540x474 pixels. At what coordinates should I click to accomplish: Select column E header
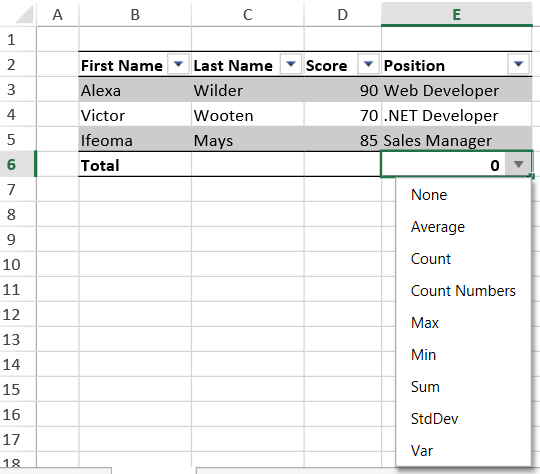[457, 14]
